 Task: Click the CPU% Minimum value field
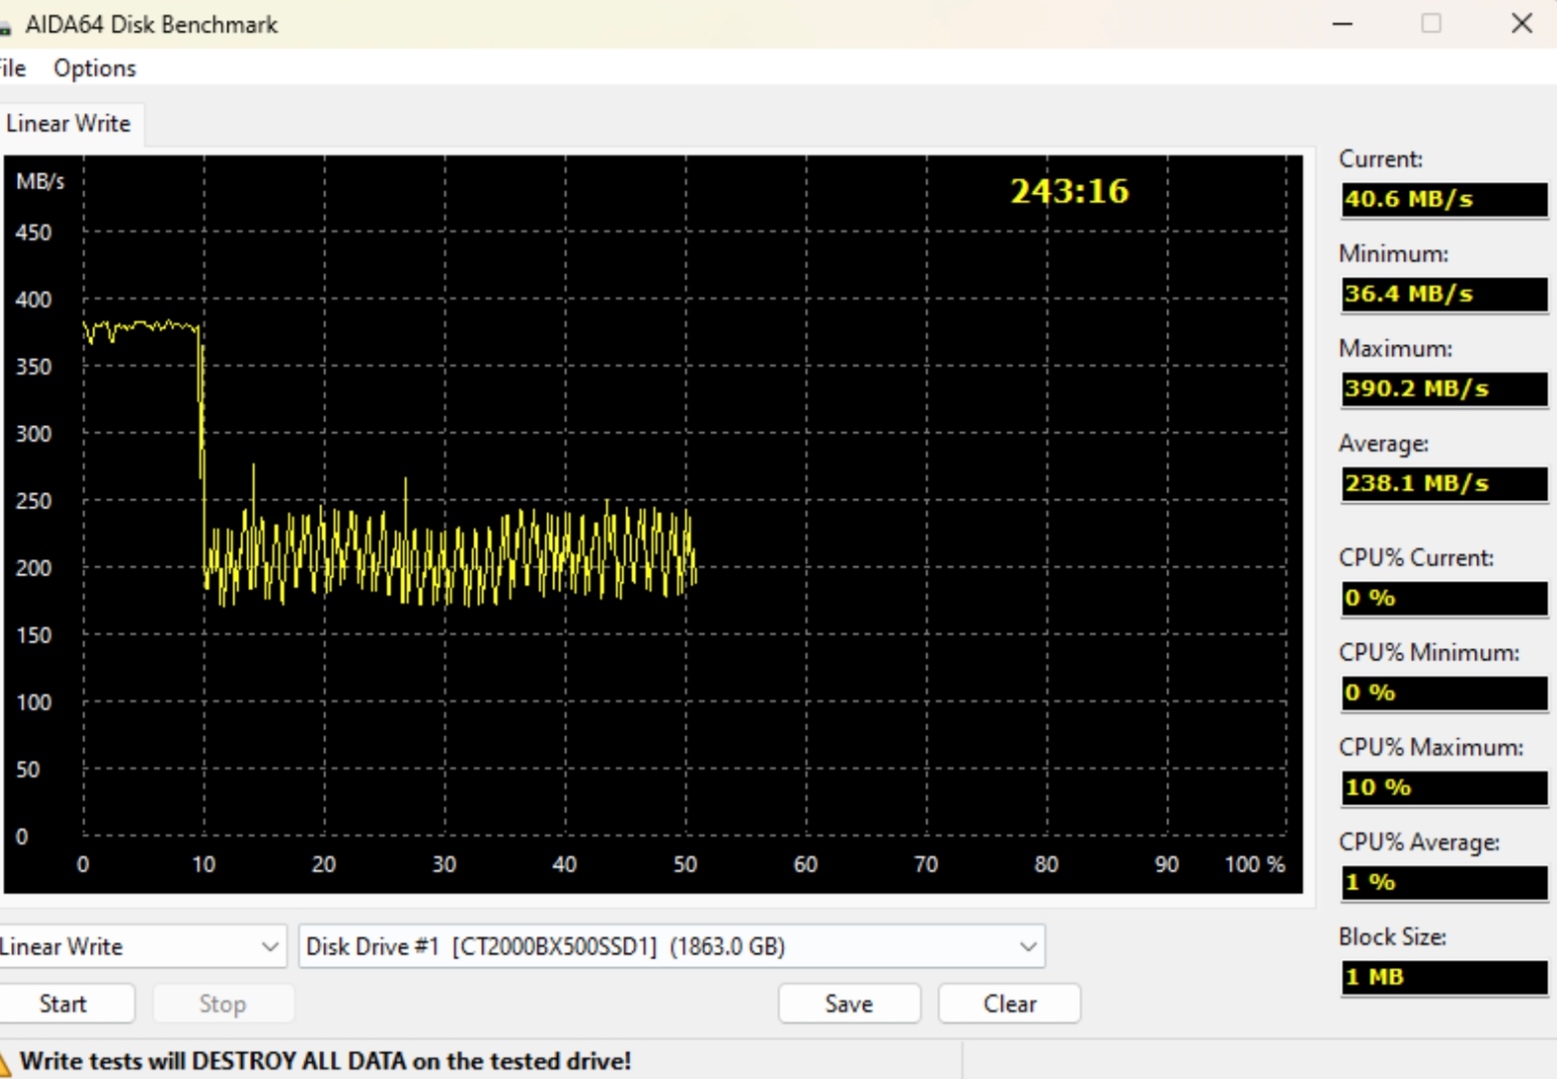[1444, 693]
